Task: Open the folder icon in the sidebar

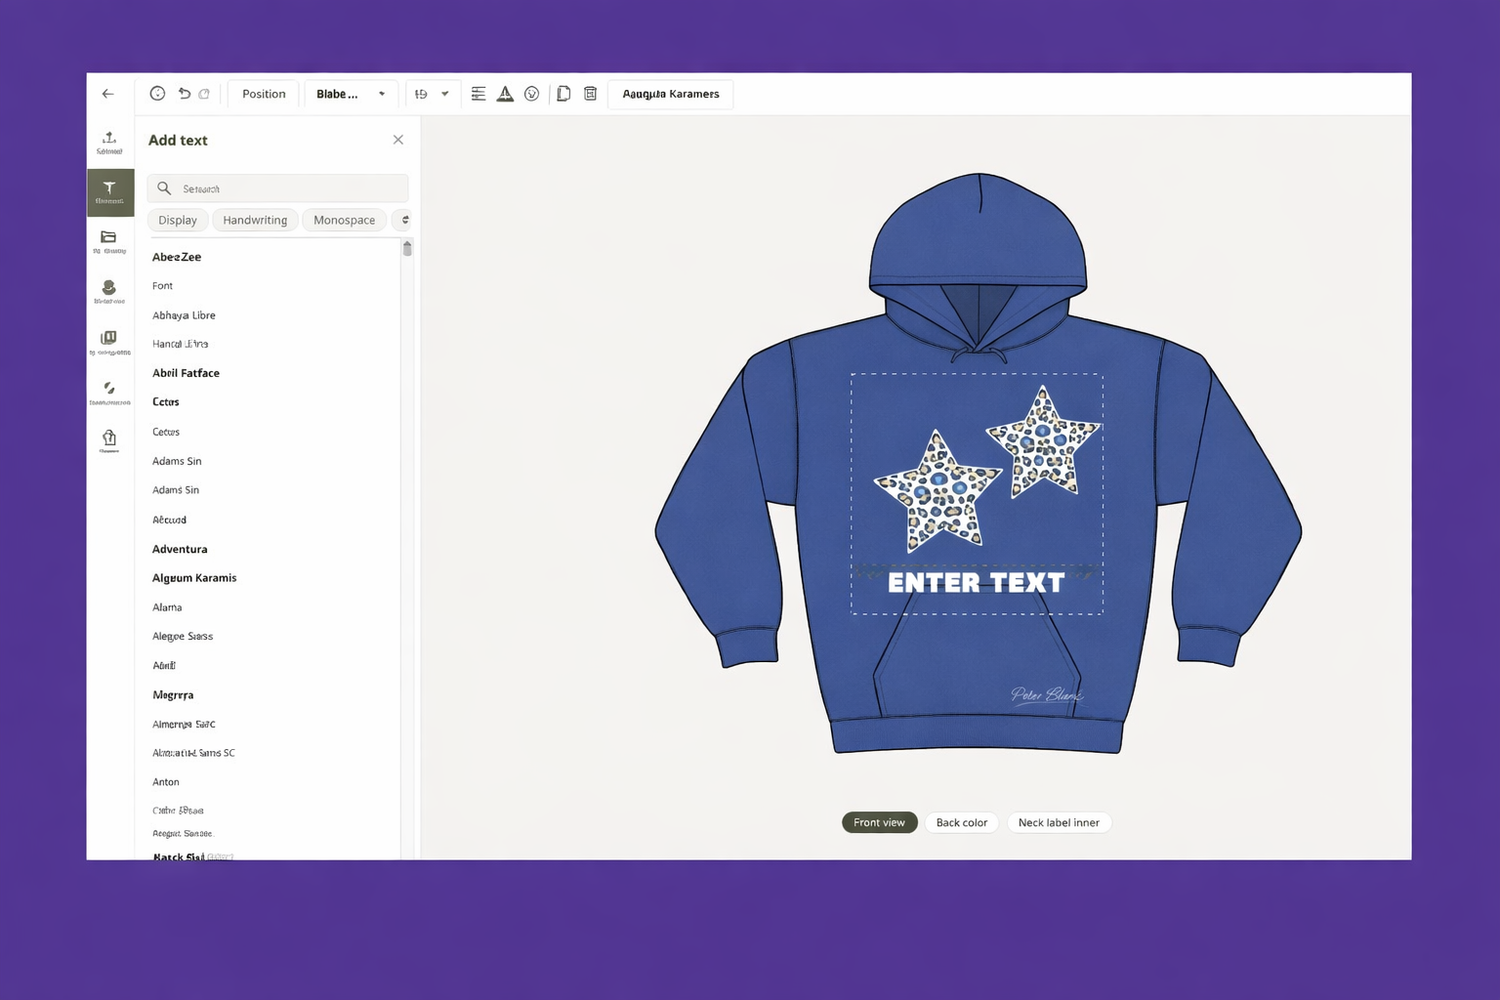Action: pos(109,240)
